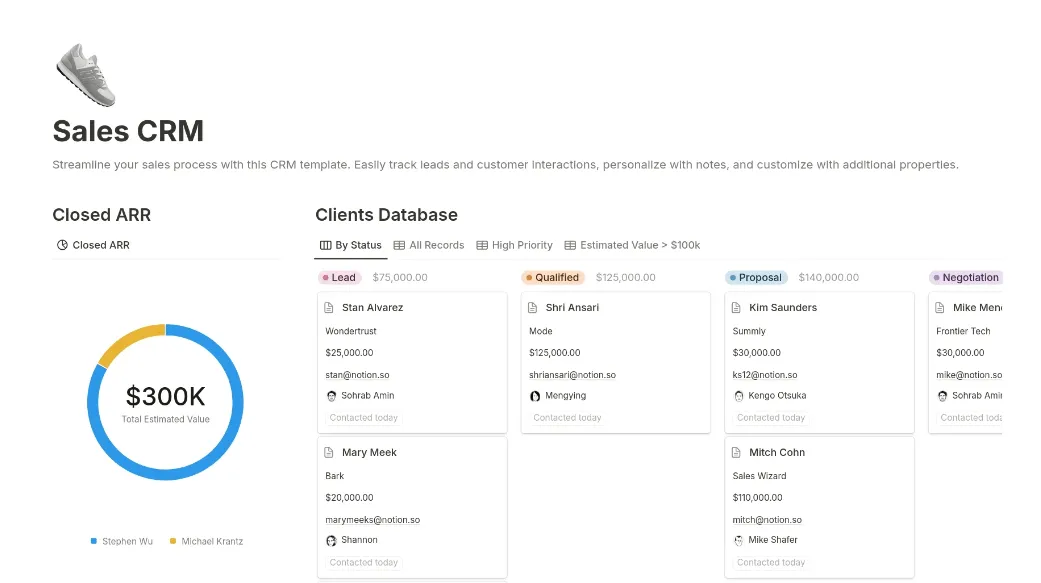
Task: Click Kengo Otsuka avatar on Kim Saunders card
Action: (738, 396)
